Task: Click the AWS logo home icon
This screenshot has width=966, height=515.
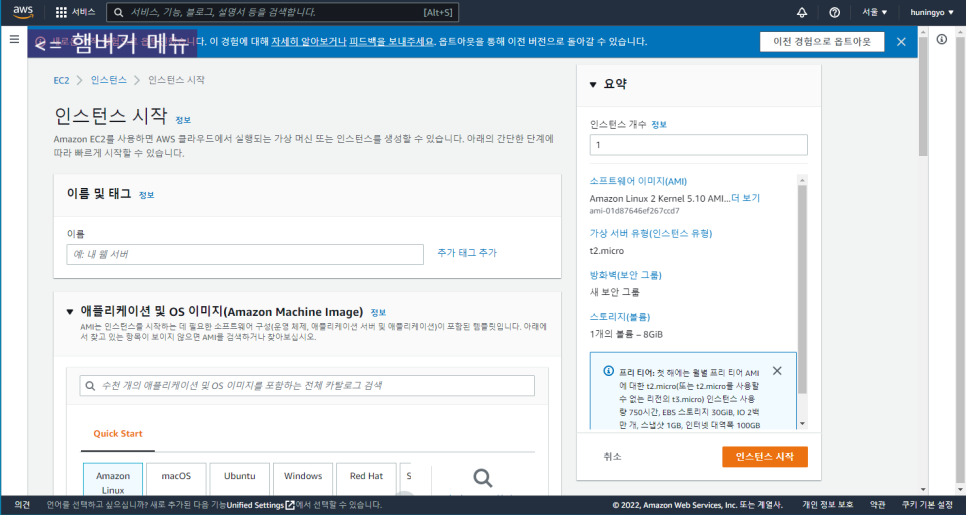Action: 23,12
